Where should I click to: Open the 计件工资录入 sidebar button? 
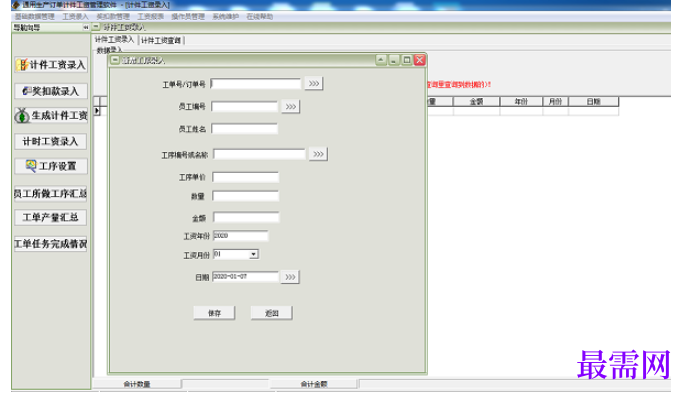point(51,65)
